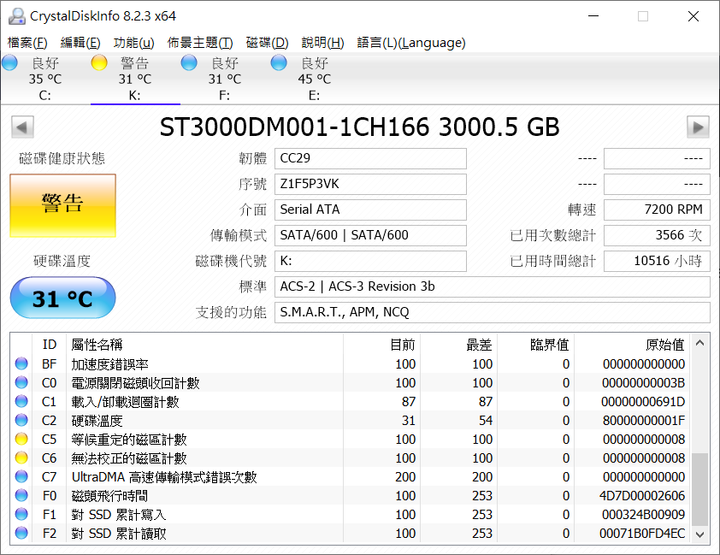
Task: Click the scroll down arrow of attribute list
Action: [700, 534]
